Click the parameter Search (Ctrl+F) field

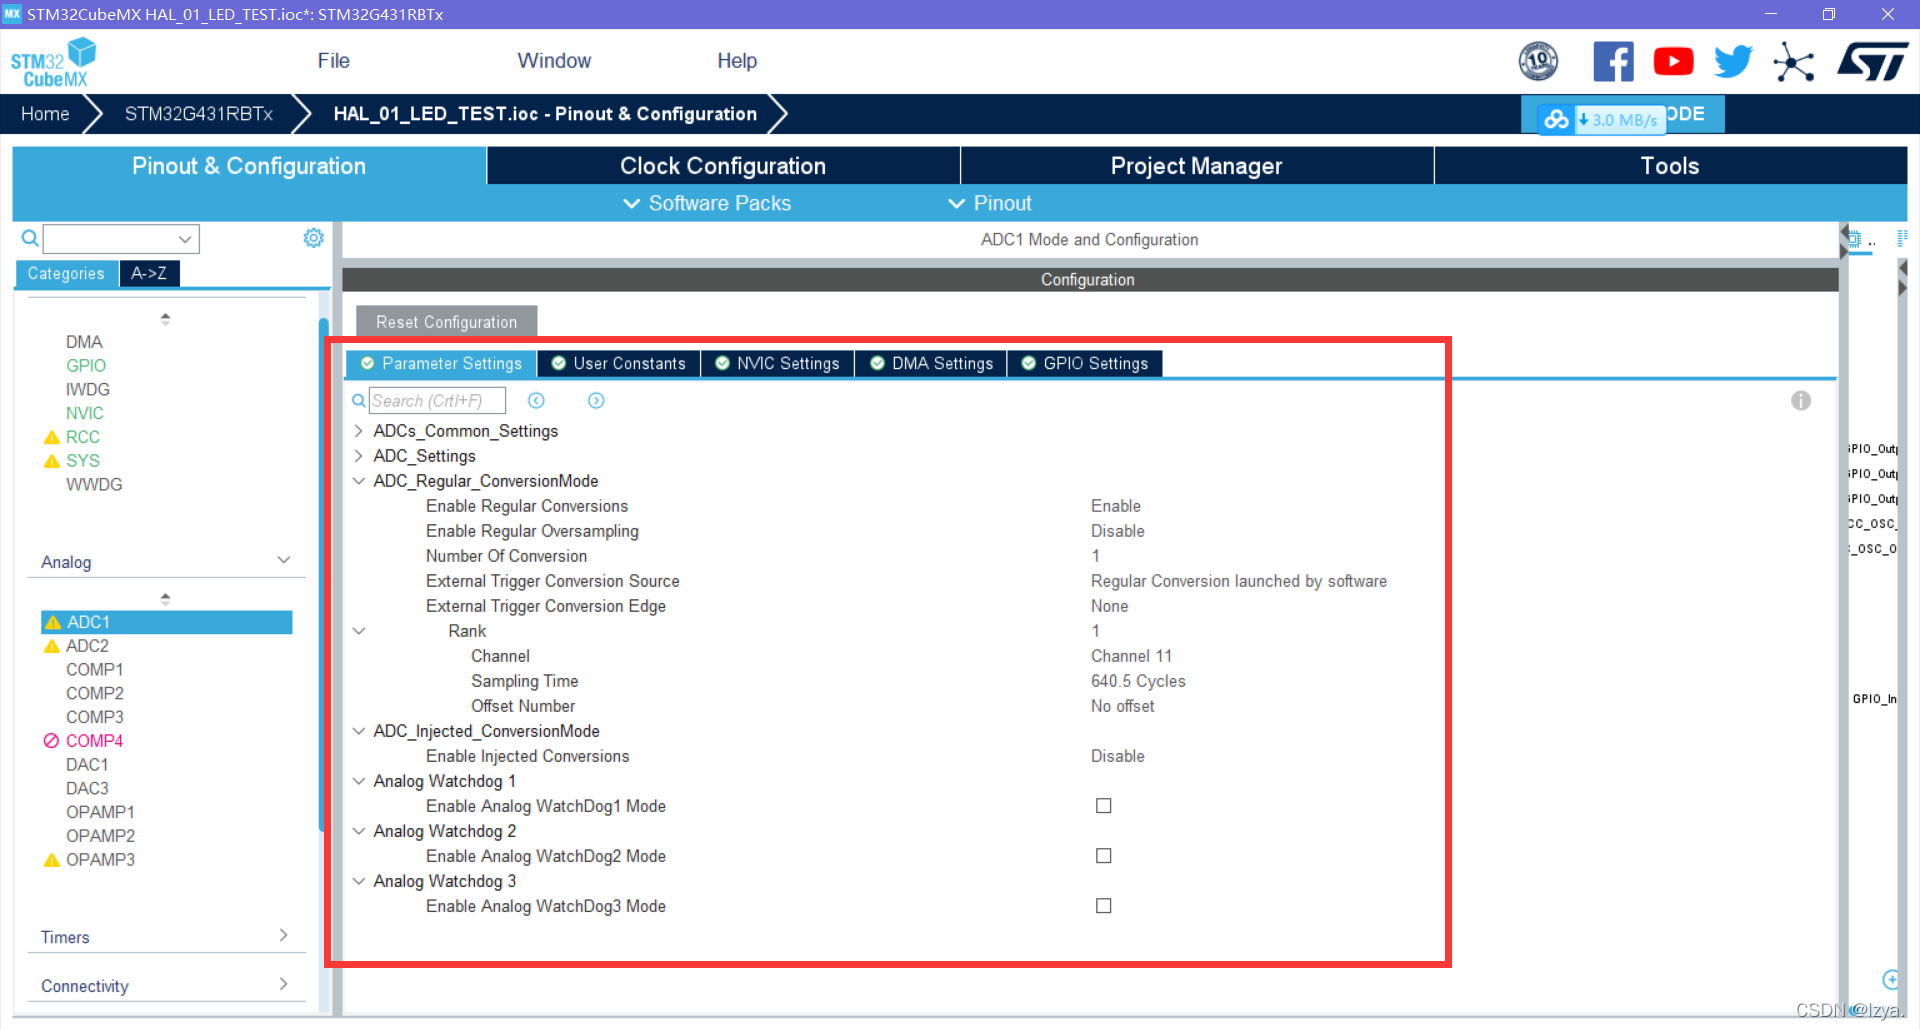coord(437,401)
